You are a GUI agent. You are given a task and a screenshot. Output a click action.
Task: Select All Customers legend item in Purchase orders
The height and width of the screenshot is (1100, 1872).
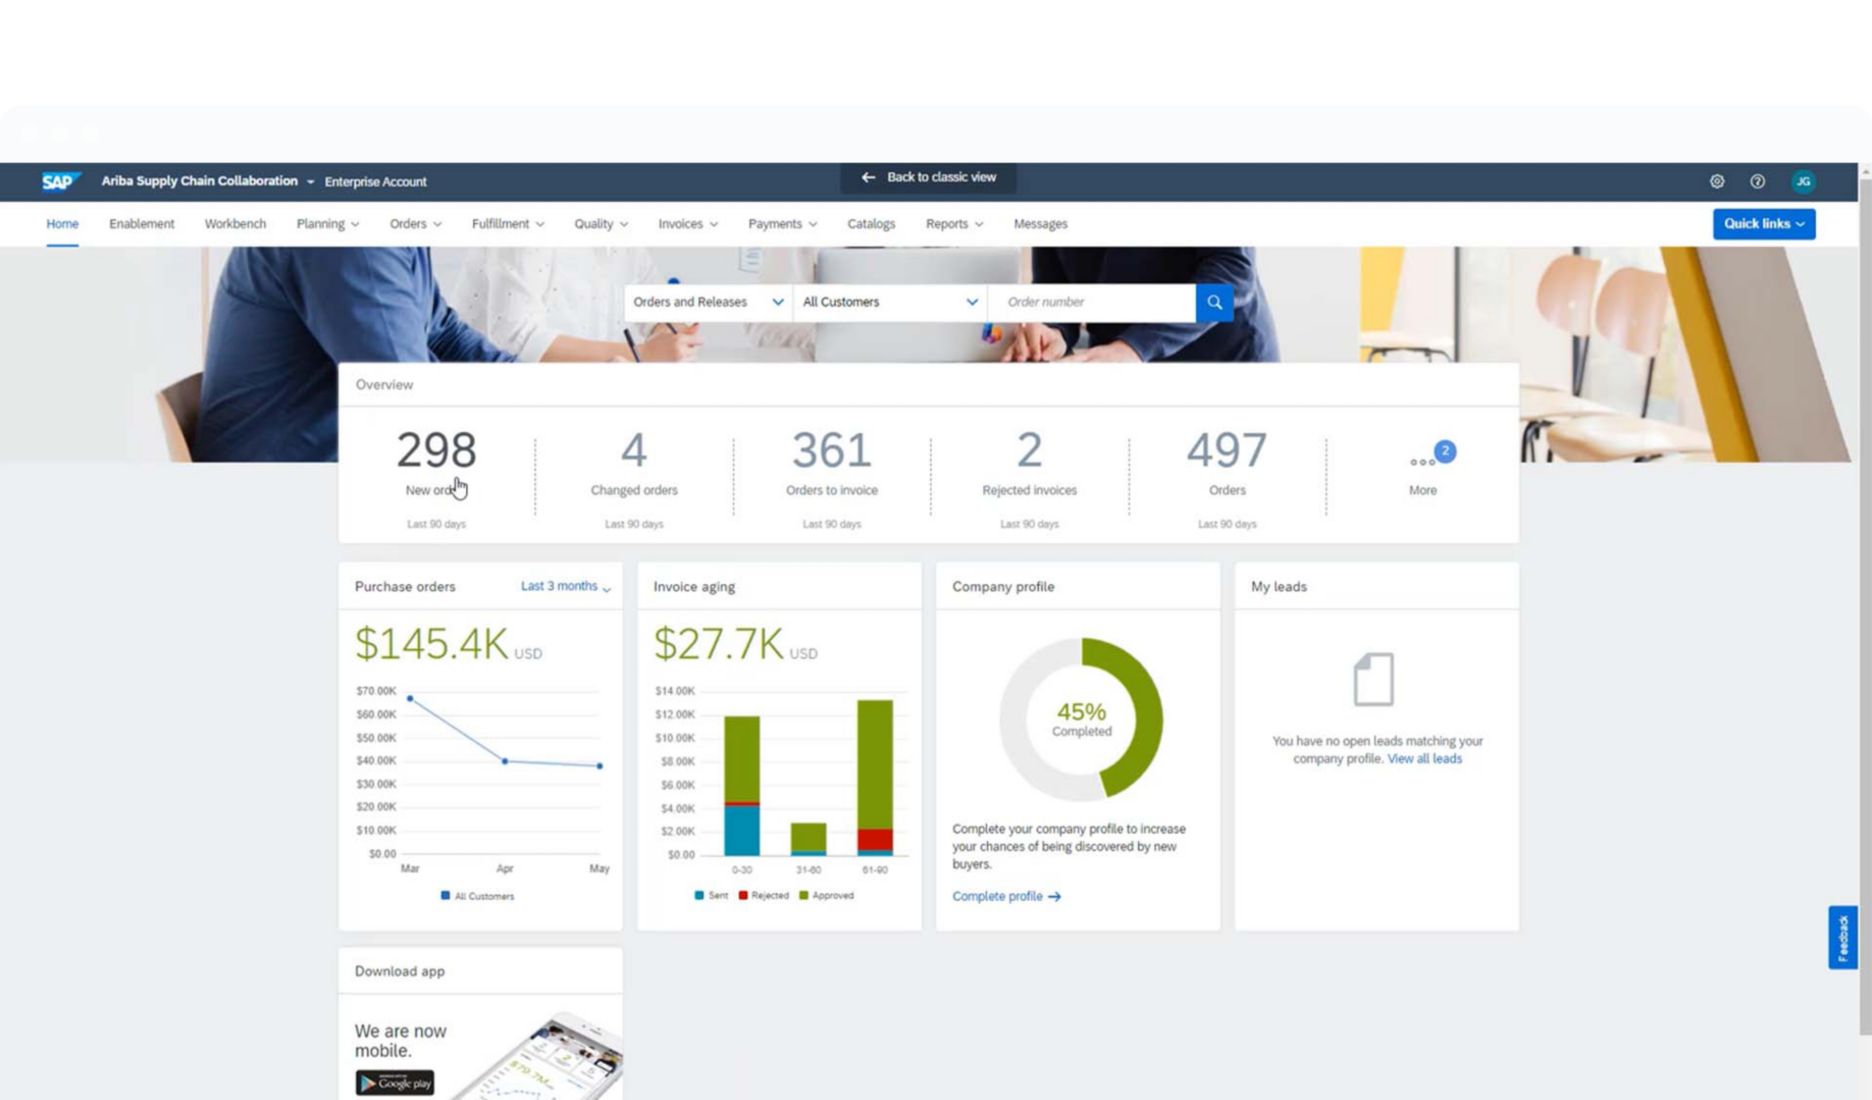pos(478,896)
